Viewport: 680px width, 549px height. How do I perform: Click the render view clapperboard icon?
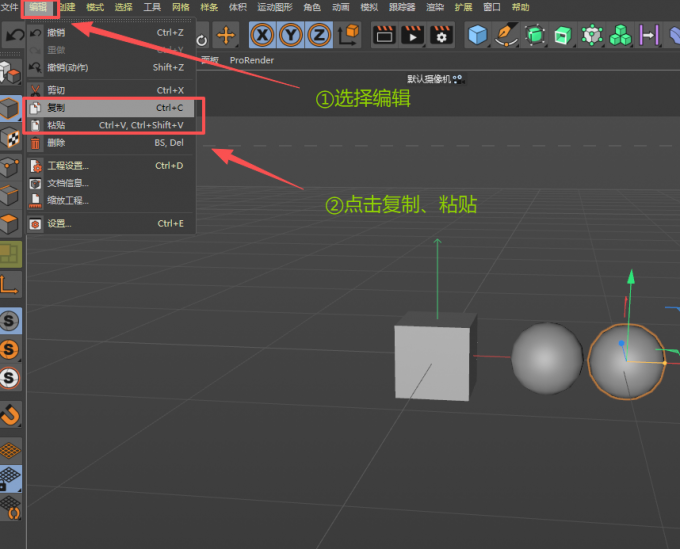(384, 36)
